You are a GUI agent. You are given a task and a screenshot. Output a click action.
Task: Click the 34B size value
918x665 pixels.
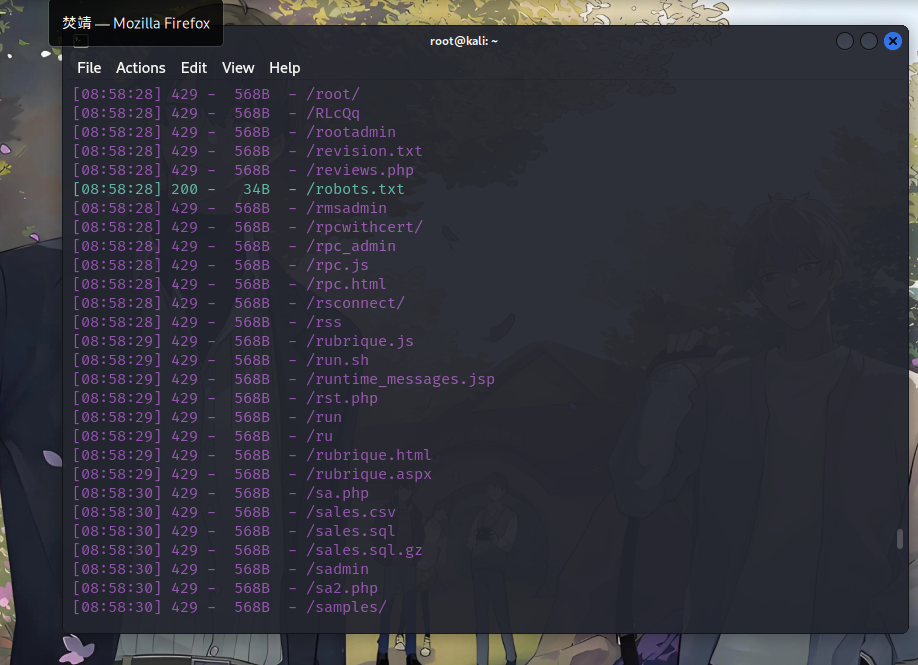coord(256,189)
